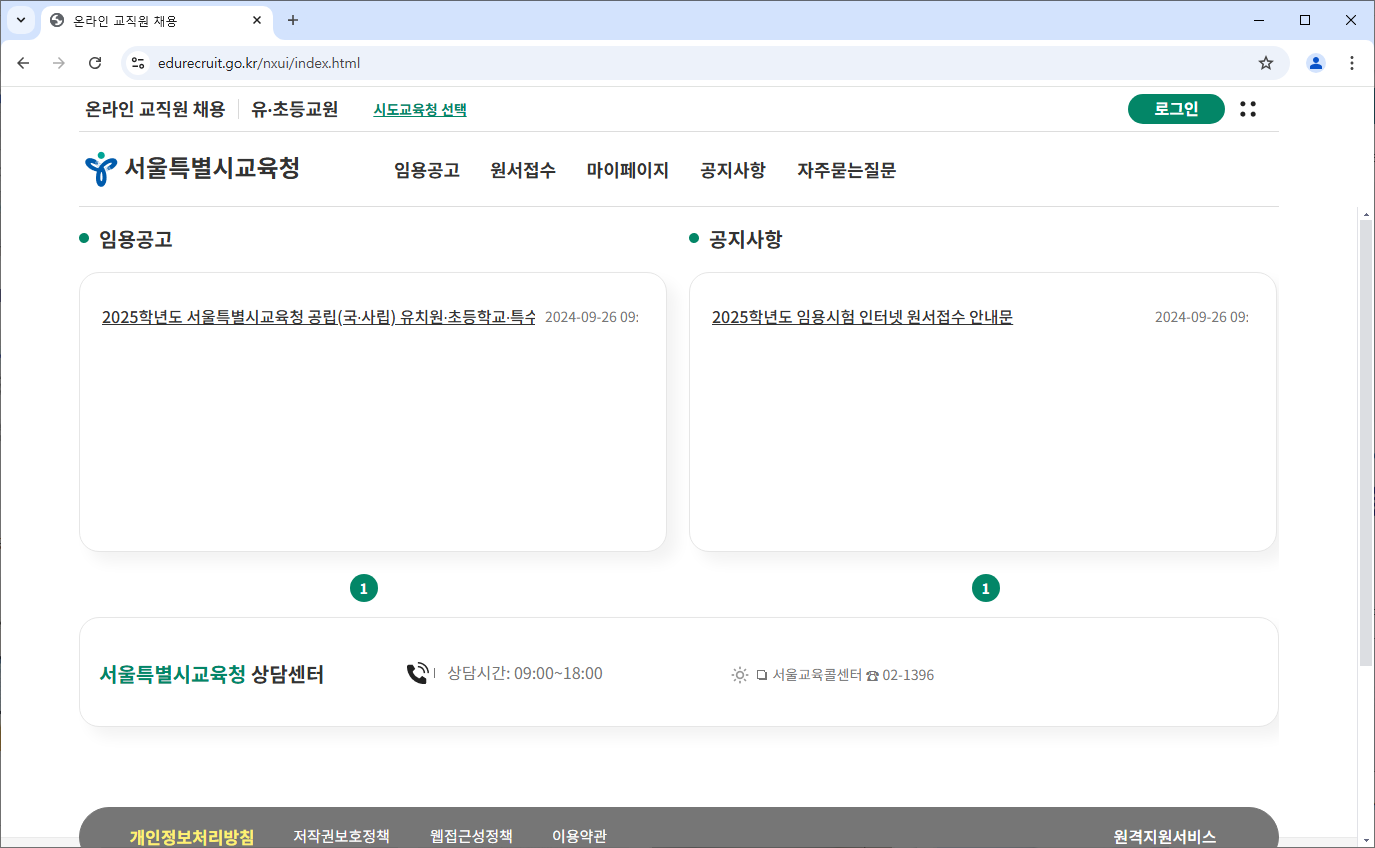This screenshot has height=848, width=1375.
Task: Click the 시도교육청 선택 link
Action: pyautogui.click(x=420, y=110)
